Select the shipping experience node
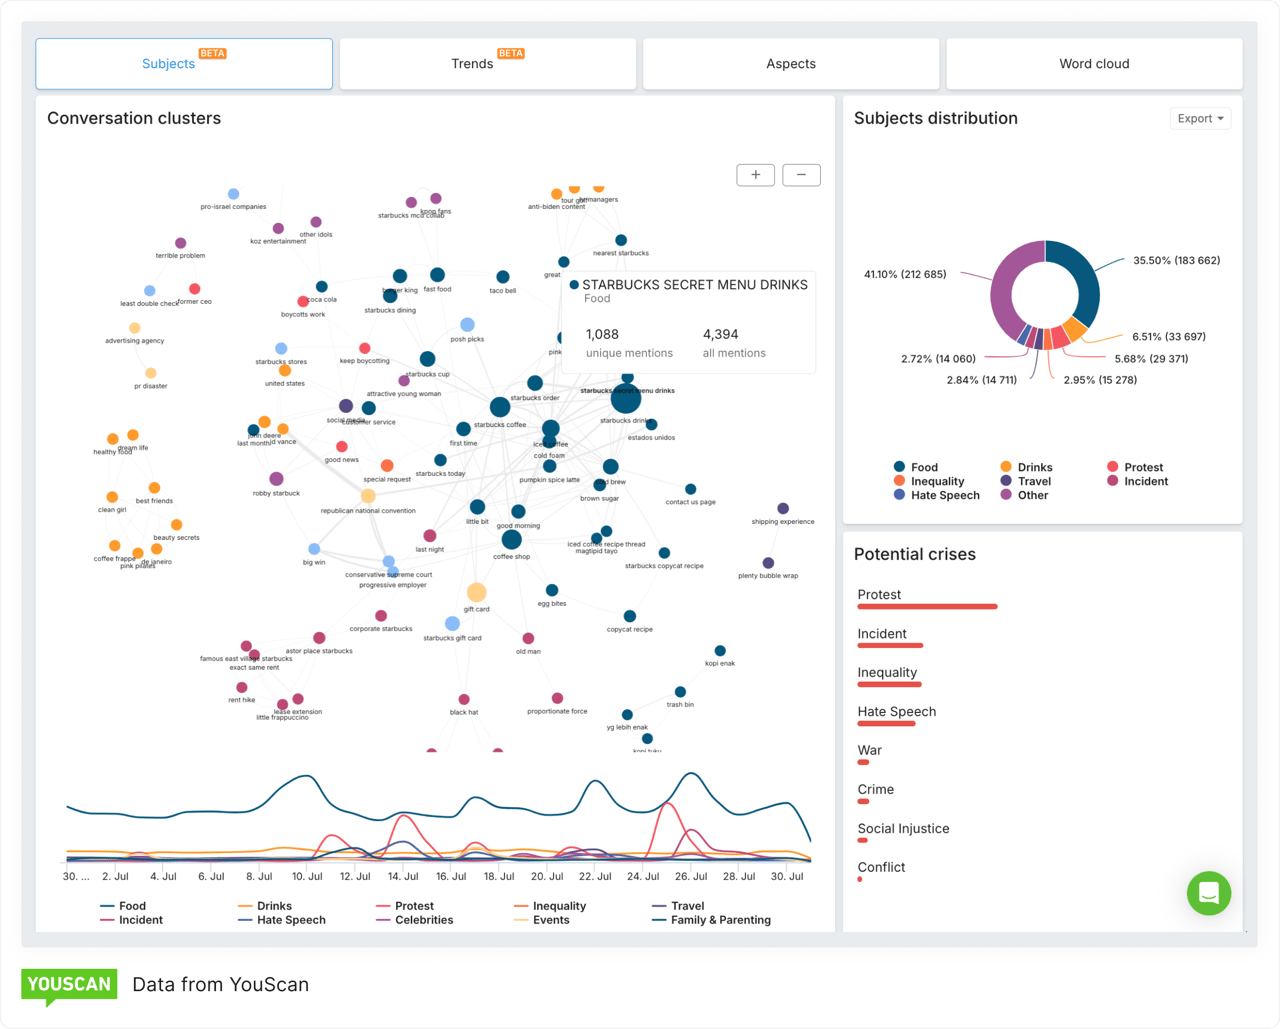The width and height of the screenshot is (1280, 1029). pyautogui.click(x=783, y=509)
